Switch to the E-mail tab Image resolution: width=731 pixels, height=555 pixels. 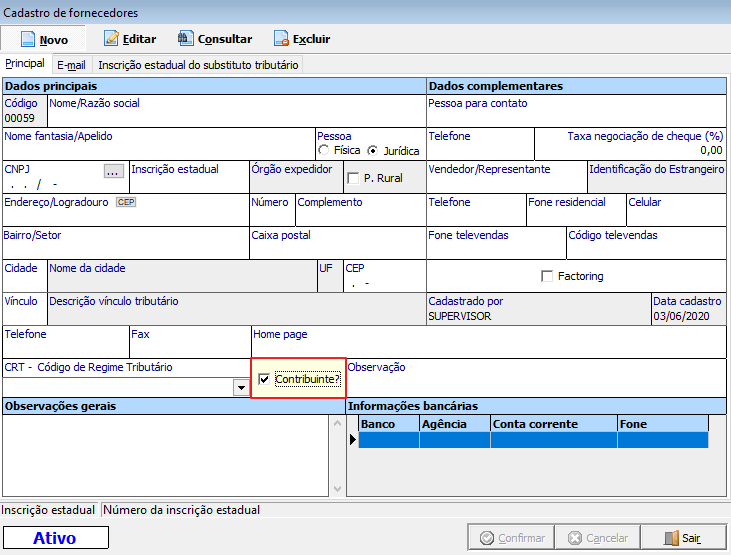click(x=71, y=65)
